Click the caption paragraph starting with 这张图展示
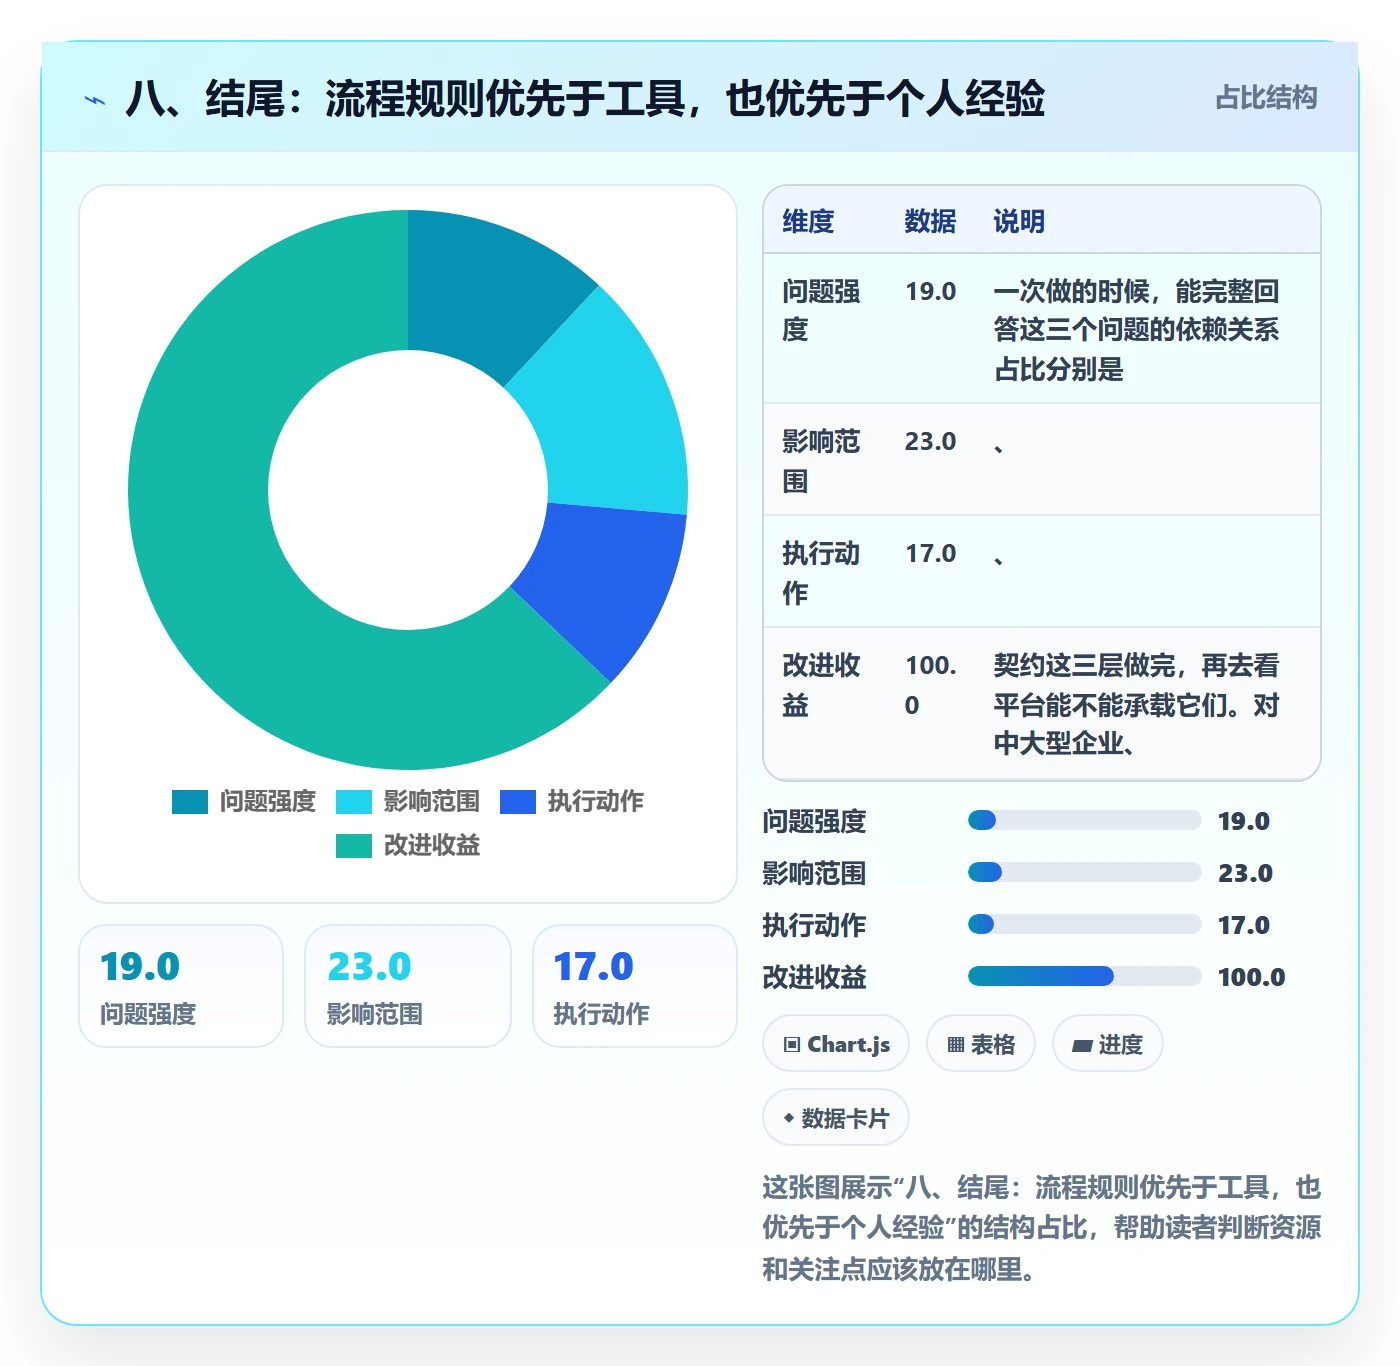Viewport: 1400px width, 1366px height. click(1042, 1228)
